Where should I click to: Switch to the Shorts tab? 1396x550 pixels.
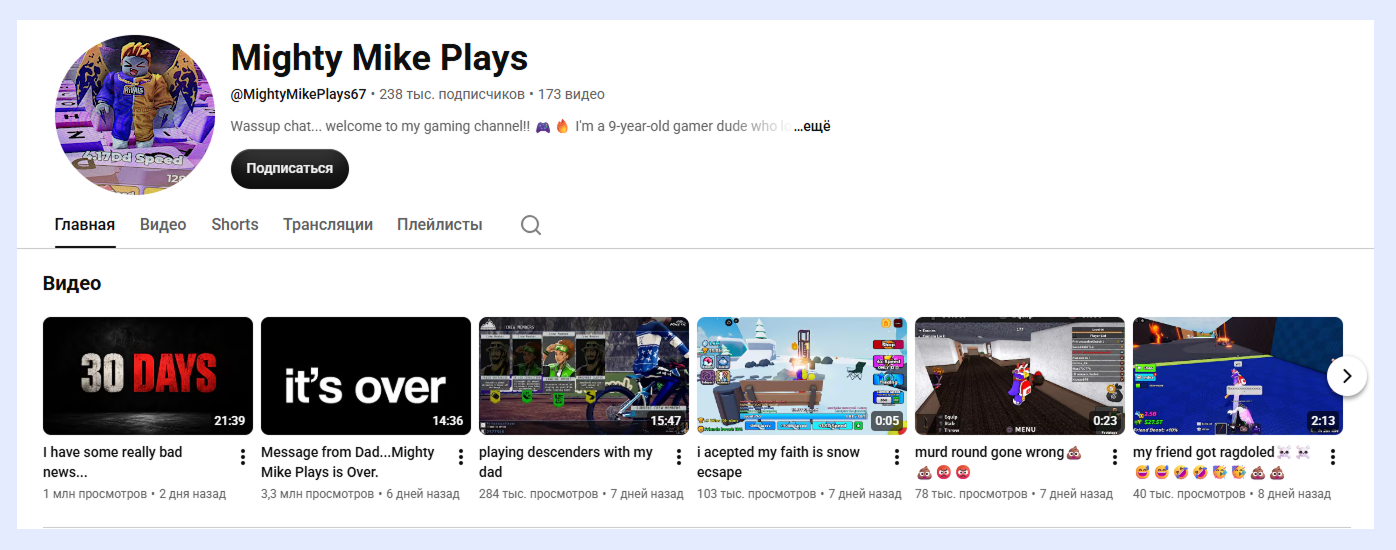[x=235, y=225]
